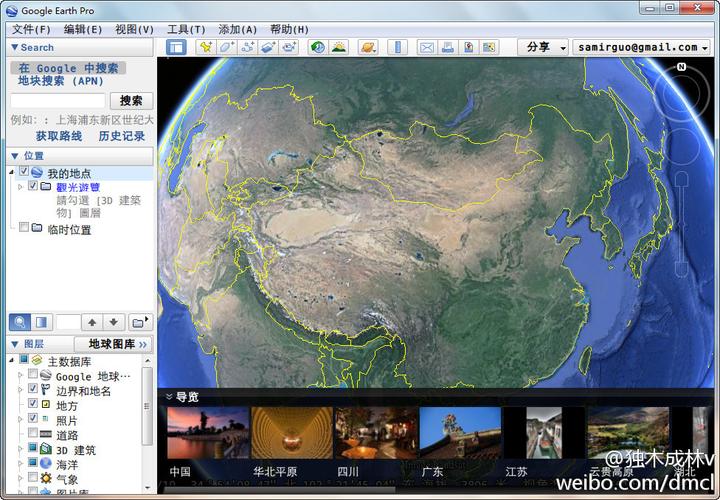Click the add placemark pushpin icon
This screenshot has height=500, width=720.
206,47
